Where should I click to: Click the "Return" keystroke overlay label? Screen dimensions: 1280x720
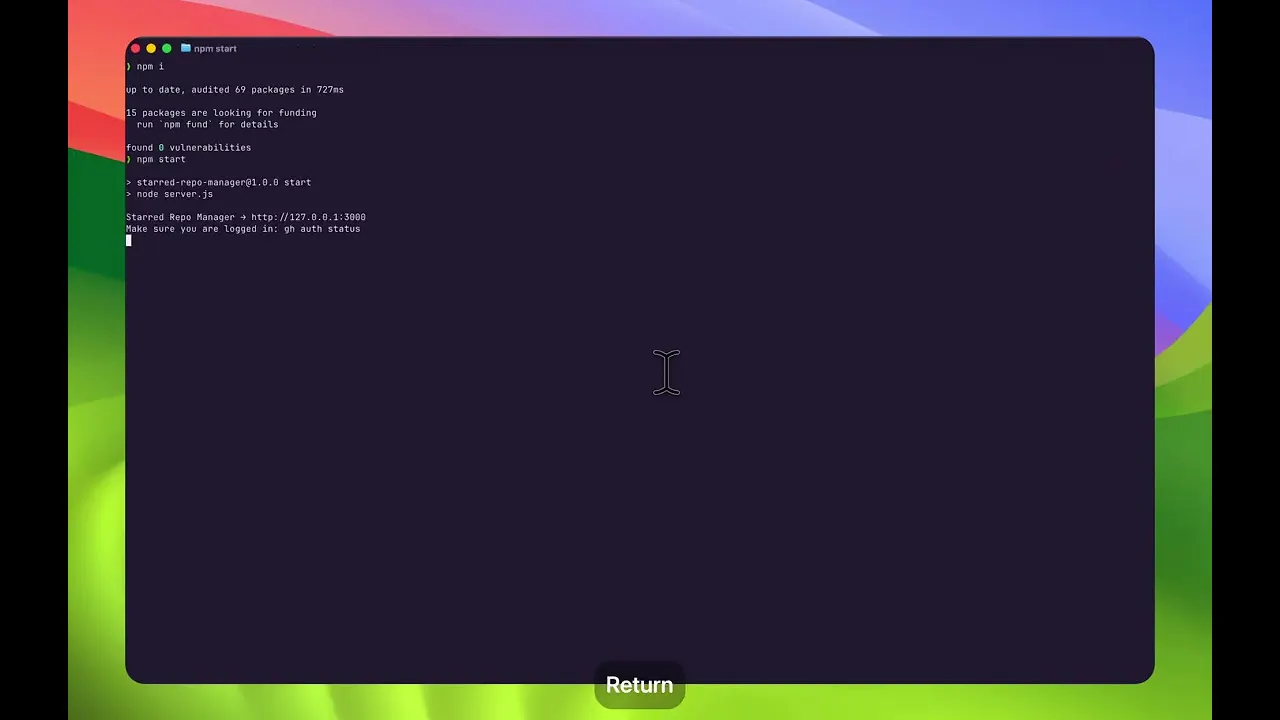click(x=639, y=685)
